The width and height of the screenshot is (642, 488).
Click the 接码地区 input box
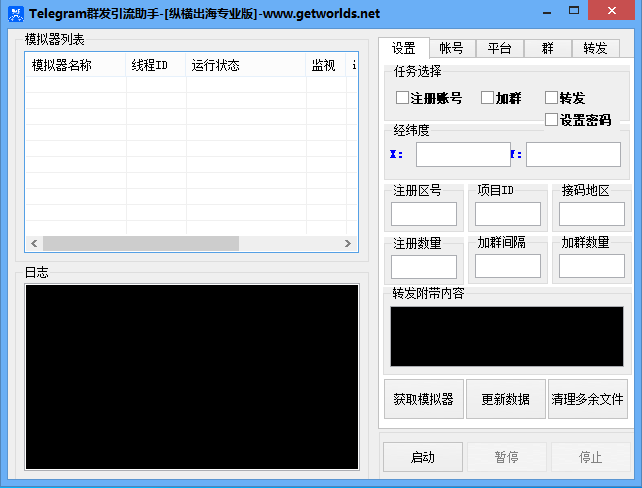coord(592,214)
